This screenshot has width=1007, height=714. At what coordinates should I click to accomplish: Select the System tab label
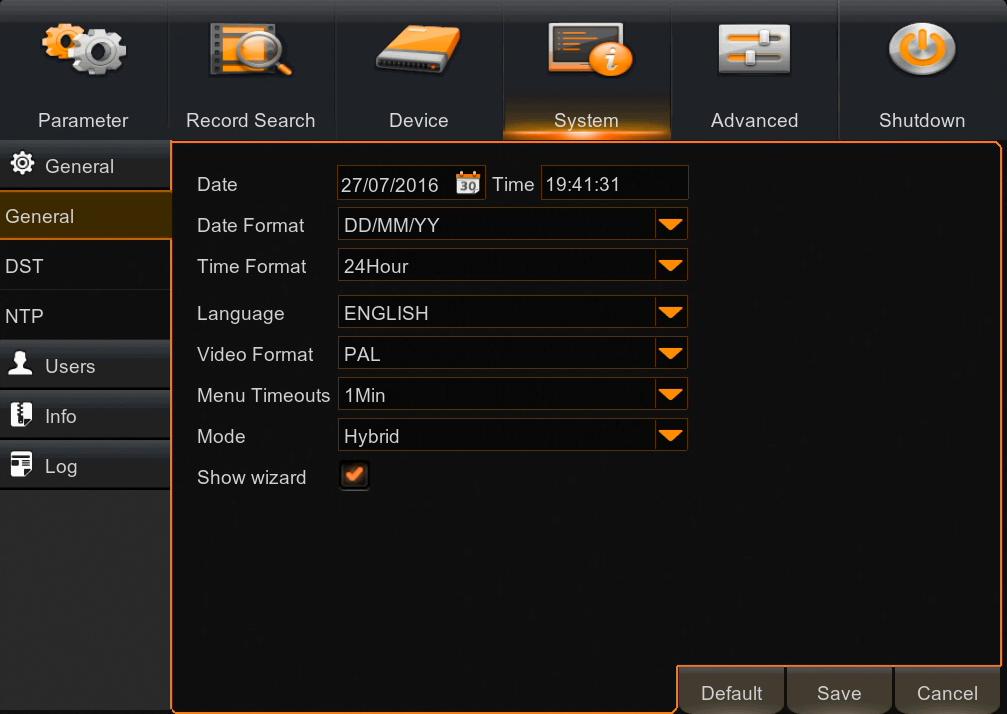click(x=586, y=120)
